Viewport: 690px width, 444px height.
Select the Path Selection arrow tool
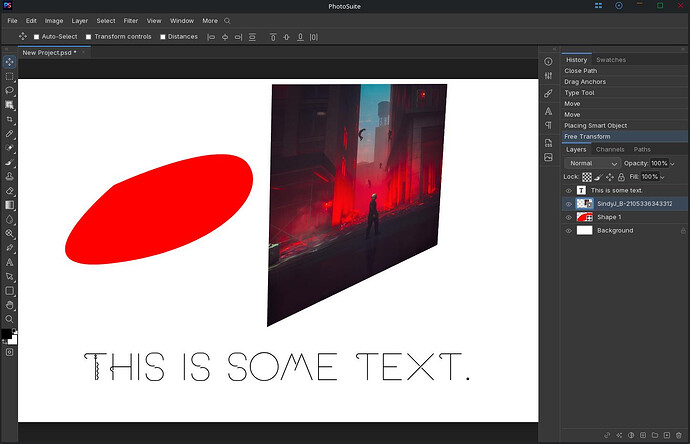click(x=9, y=276)
